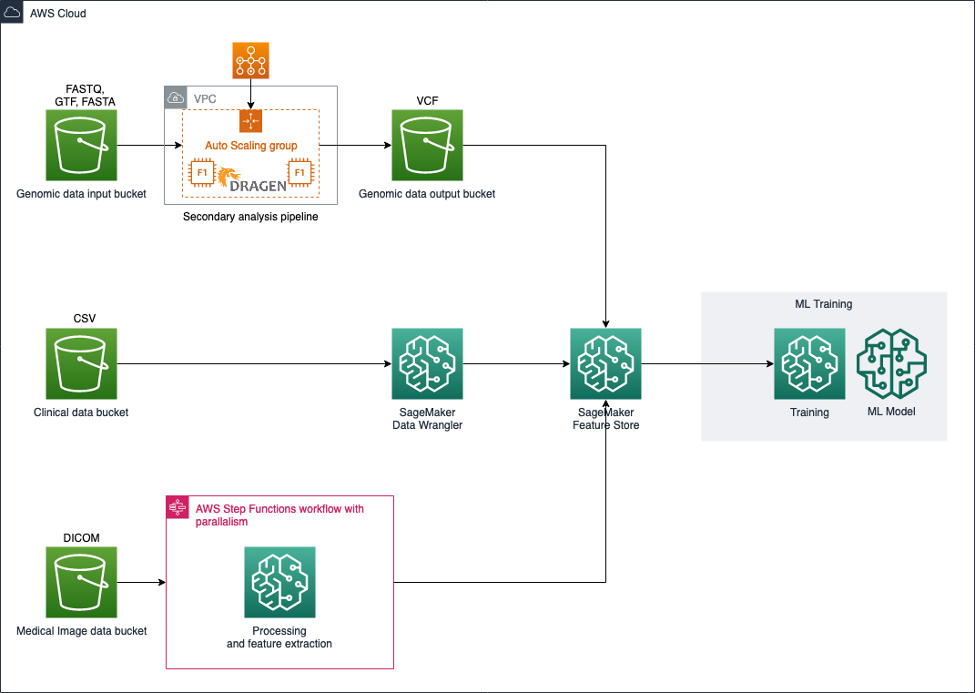Click the AWS Step Functions workflow with parallalism label
Image resolution: width=977 pixels, height=693 pixels.
(281, 514)
